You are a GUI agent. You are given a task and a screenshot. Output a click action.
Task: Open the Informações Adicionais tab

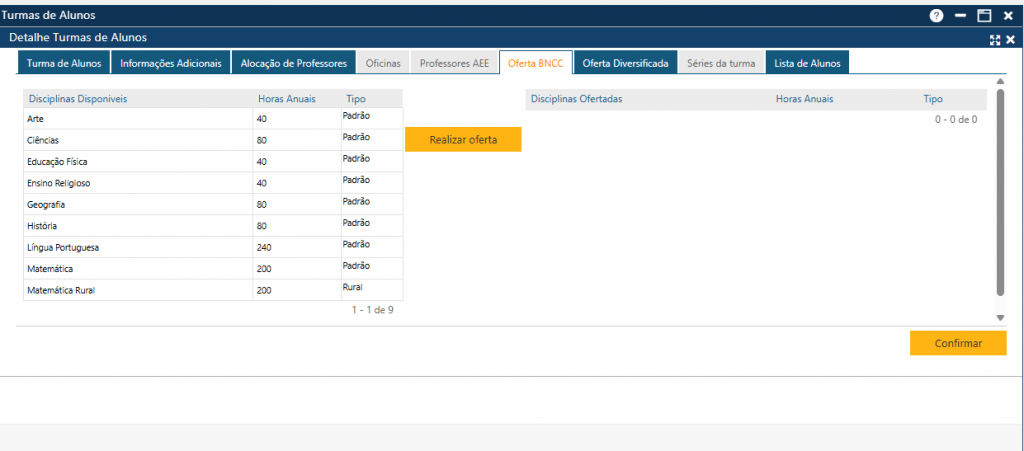coord(171,63)
